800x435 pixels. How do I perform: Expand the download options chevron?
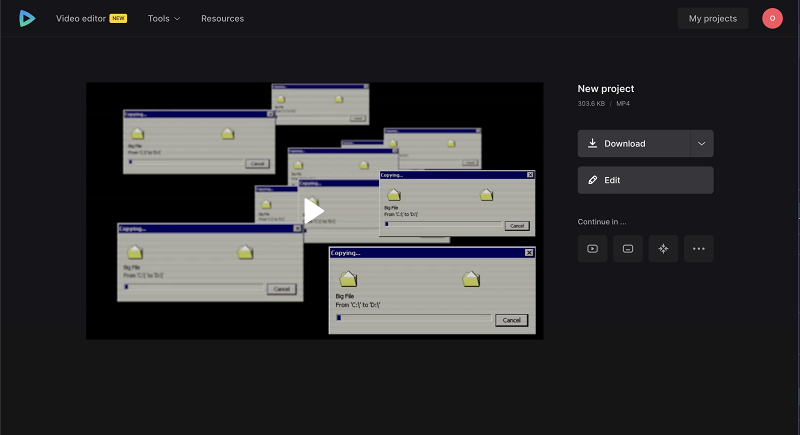[702, 144]
